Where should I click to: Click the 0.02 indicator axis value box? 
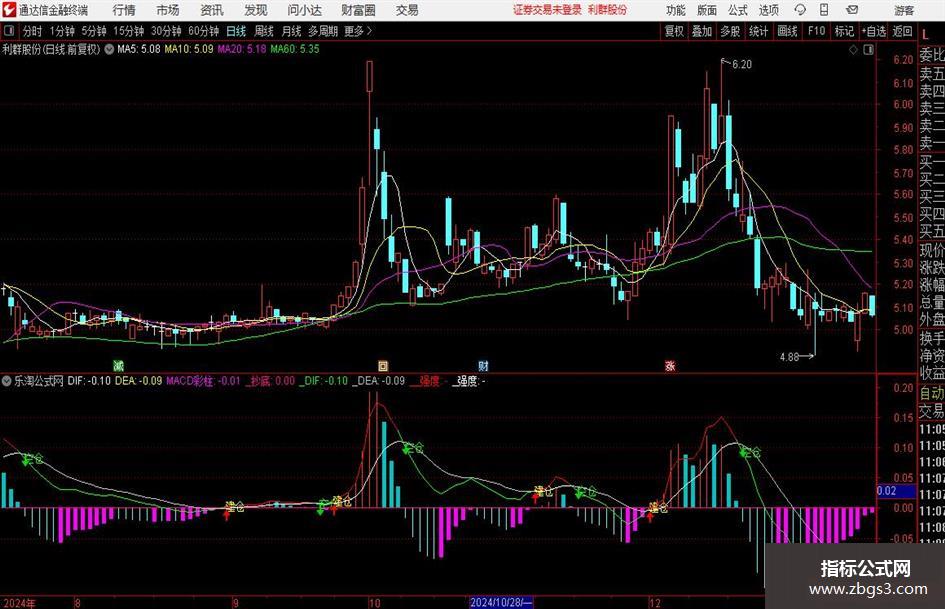coord(895,491)
